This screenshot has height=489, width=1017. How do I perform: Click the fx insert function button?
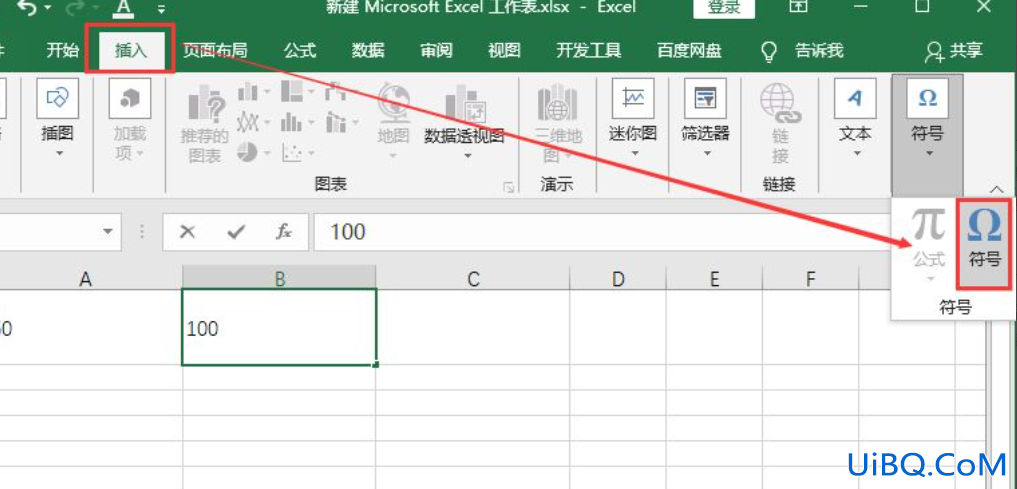click(x=283, y=232)
